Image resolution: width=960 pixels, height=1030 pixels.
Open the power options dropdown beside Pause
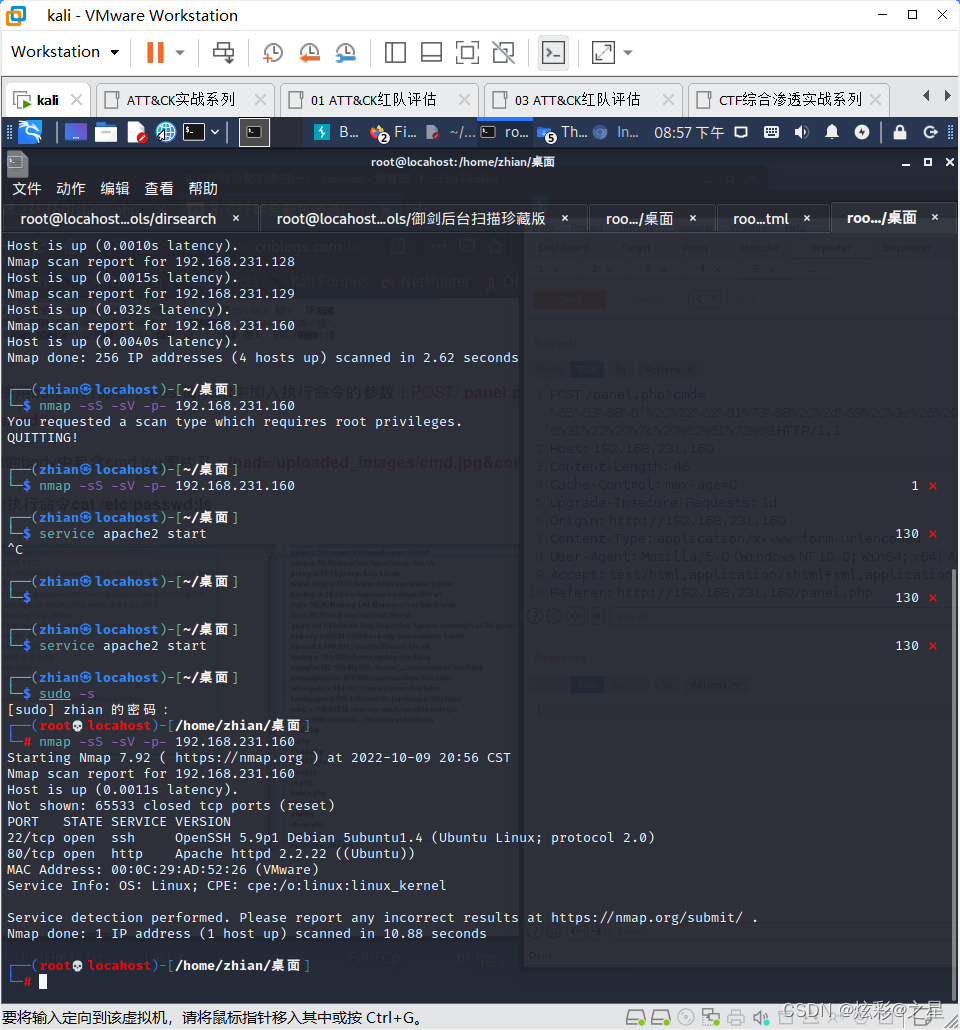pos(179,53)
